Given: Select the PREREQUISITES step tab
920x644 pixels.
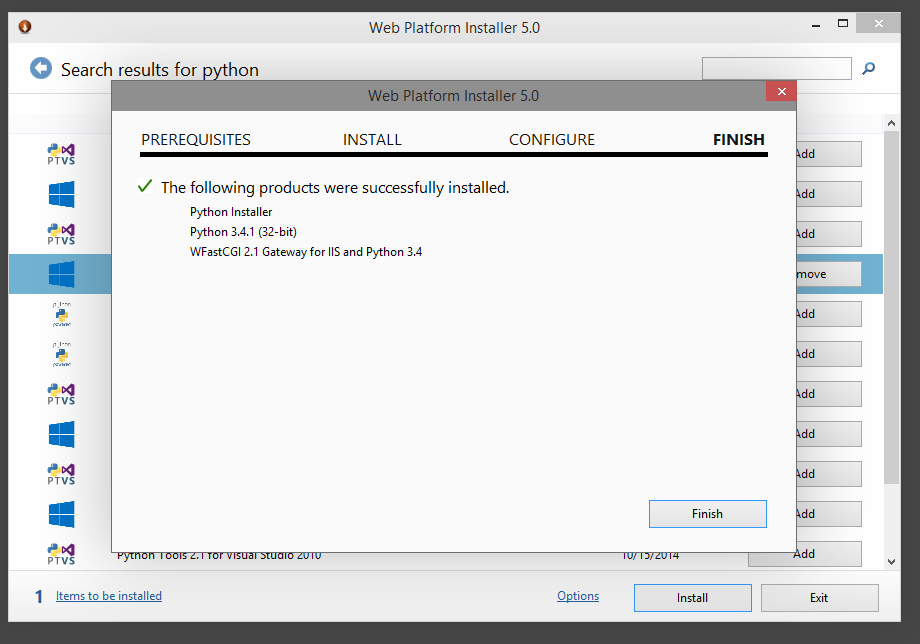Looking at the screenshot, I should pyautogui.click(x=196, y=140).
